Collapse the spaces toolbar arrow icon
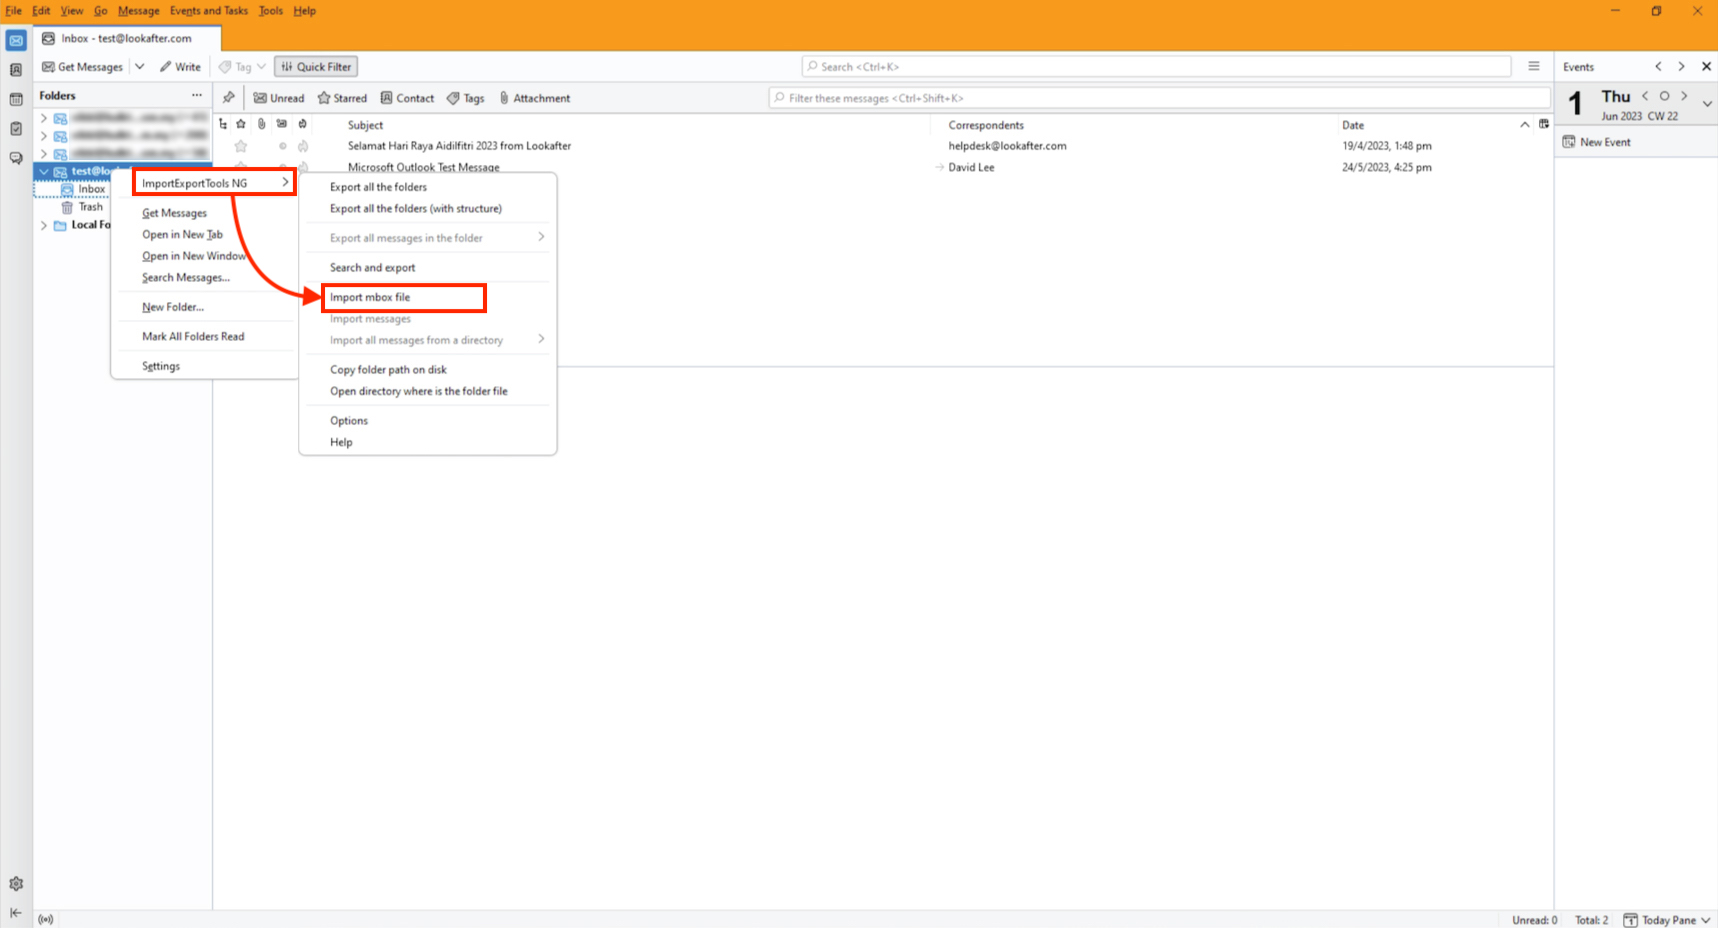 click(x=16, y=912)
